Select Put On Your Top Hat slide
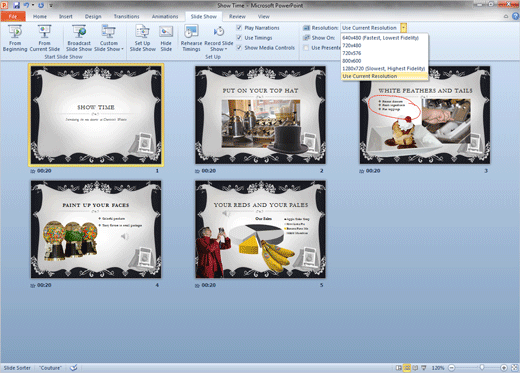This screenshot has height=373, width=520. click(260, 115)
